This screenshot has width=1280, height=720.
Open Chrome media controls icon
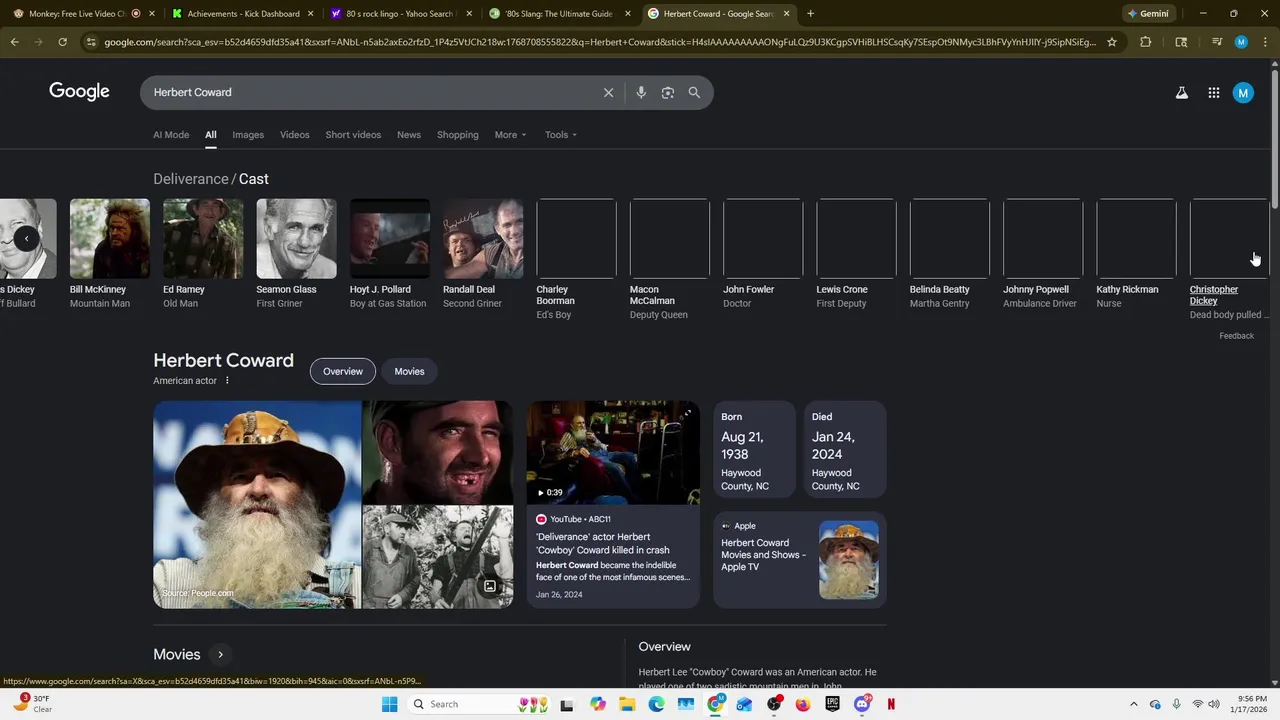pyautogui.click(x=1217, y=42)
